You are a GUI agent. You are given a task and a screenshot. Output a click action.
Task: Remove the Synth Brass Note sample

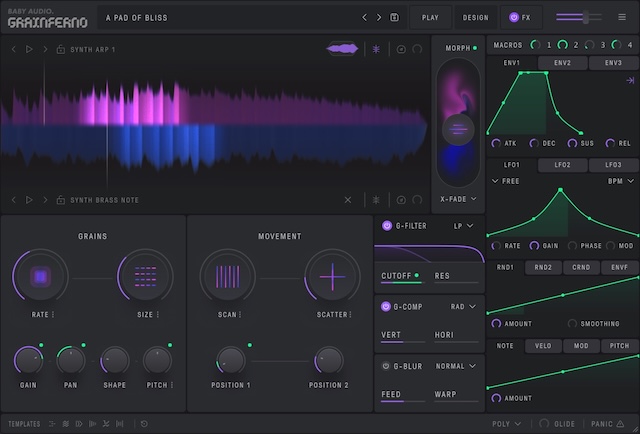(x=349, y=200)
